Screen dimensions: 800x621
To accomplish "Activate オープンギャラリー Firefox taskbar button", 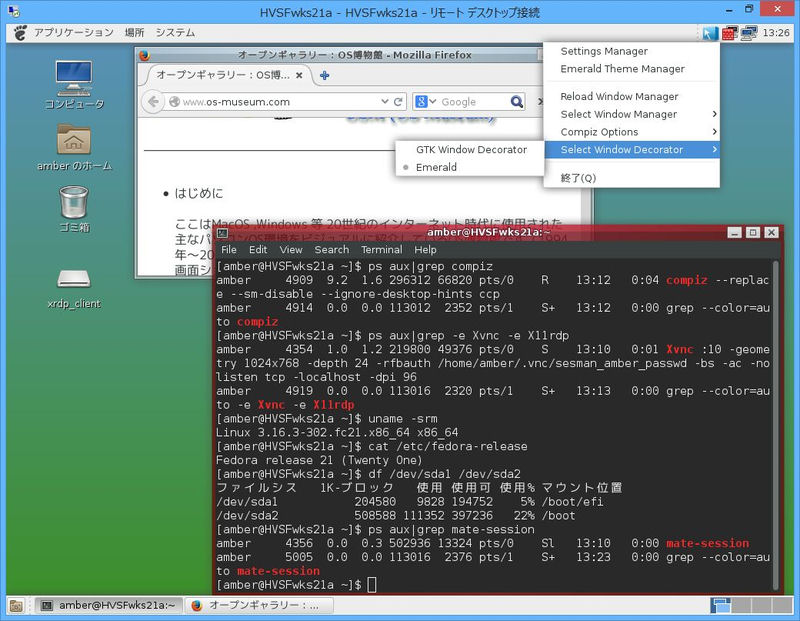I will (259, 606).
